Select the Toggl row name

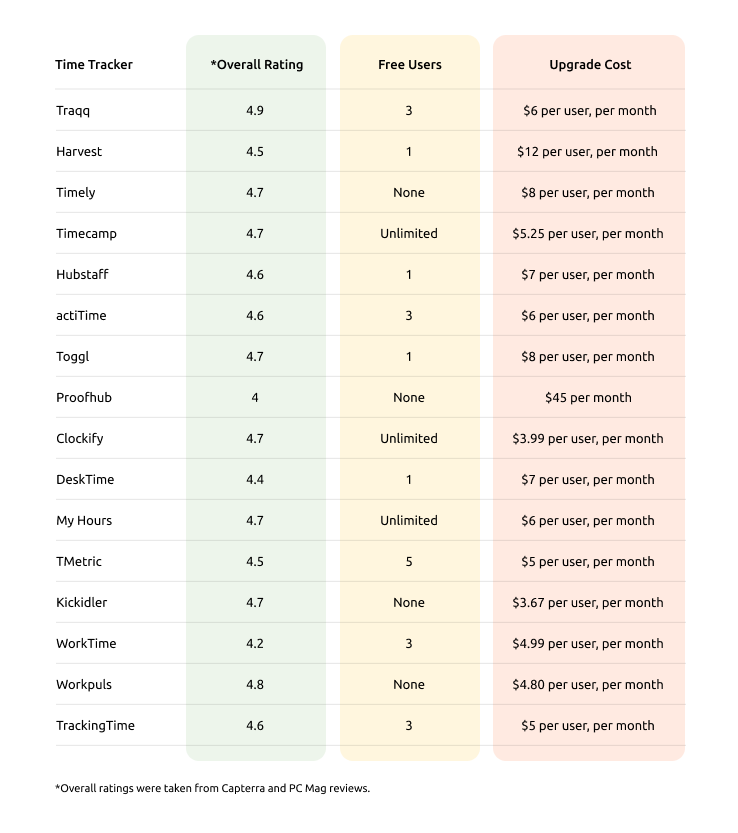click(x=73, y=356)
